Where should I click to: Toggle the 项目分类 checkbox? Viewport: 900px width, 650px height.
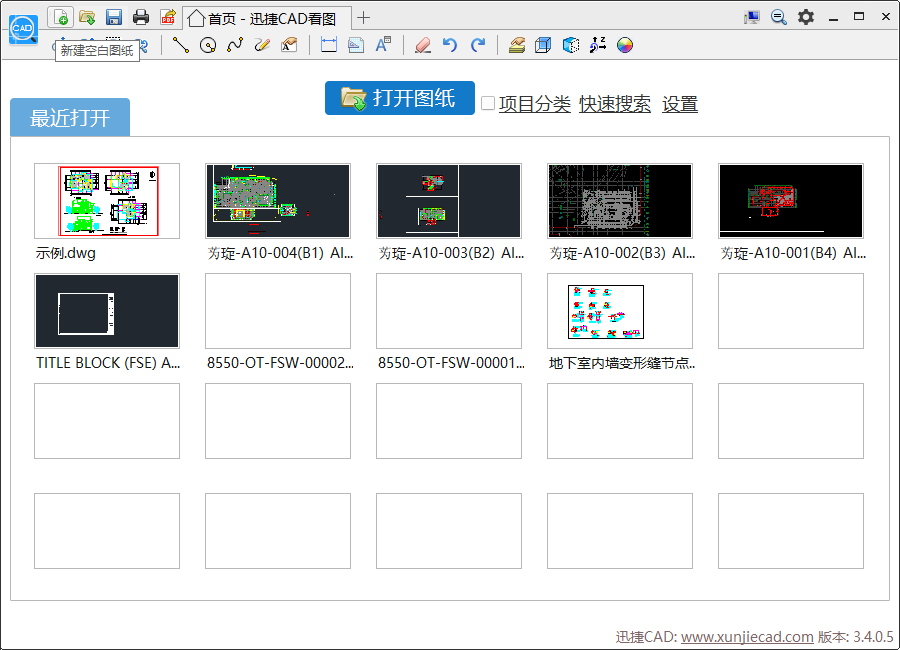pyautogui.click(x=488, y=103)
